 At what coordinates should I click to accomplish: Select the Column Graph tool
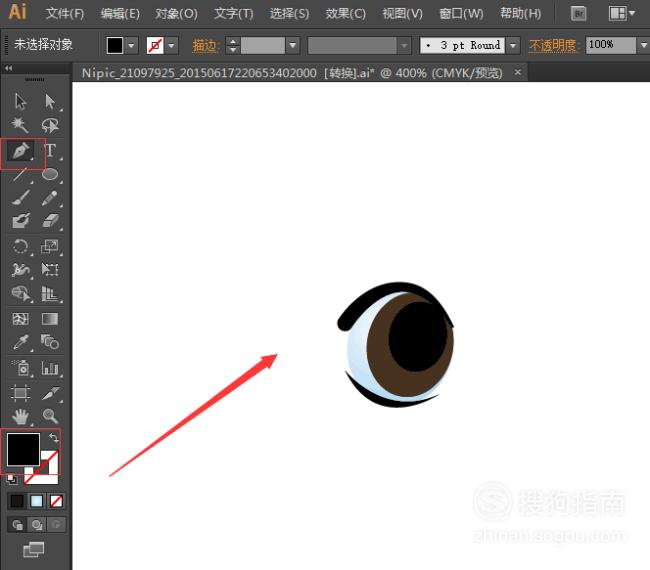pos(50,368)
